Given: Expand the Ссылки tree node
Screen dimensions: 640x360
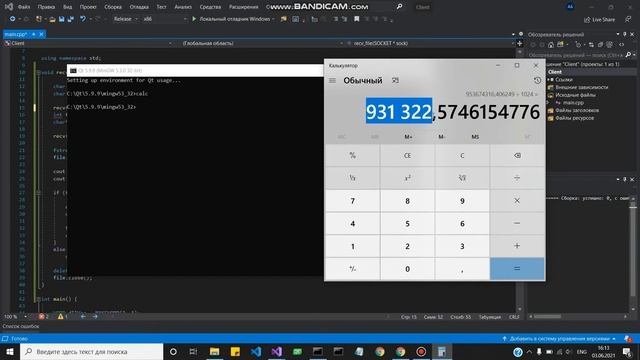Looking at the screenshot, I should point(548,80).
